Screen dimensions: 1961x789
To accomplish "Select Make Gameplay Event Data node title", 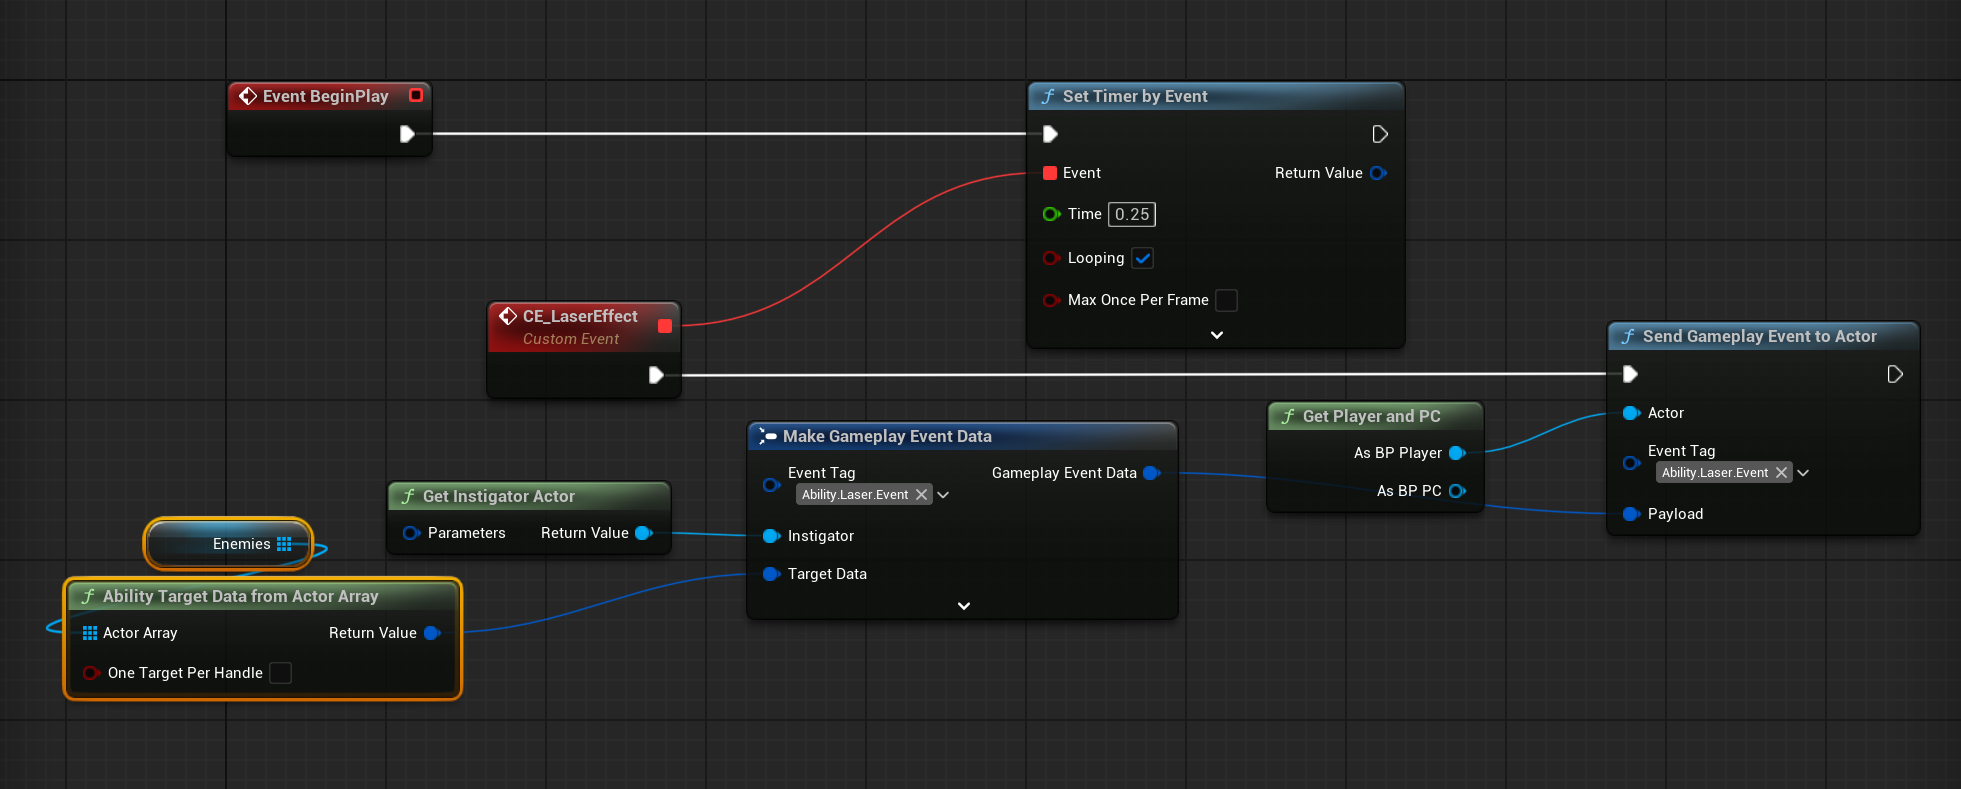I will coord(887,436).
